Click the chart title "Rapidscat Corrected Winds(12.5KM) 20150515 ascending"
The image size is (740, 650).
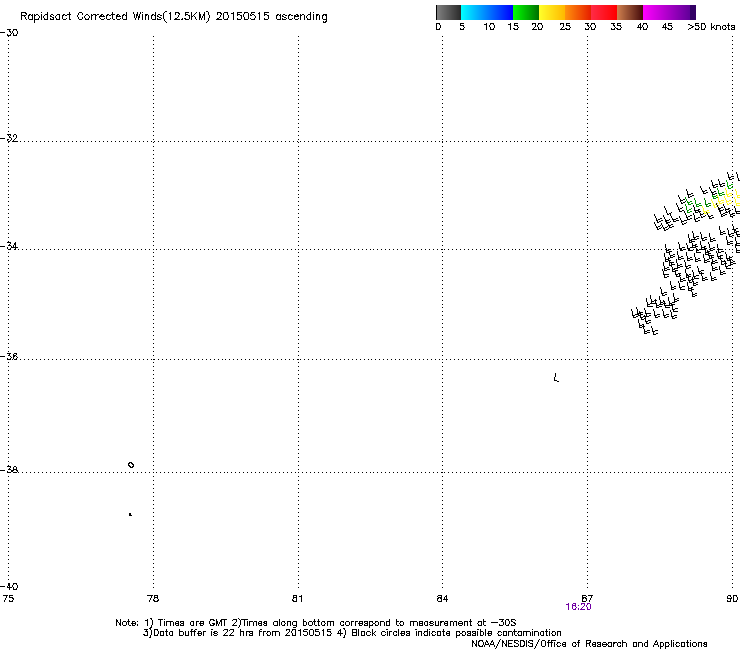pyautogui.click(x=174, y=17)
